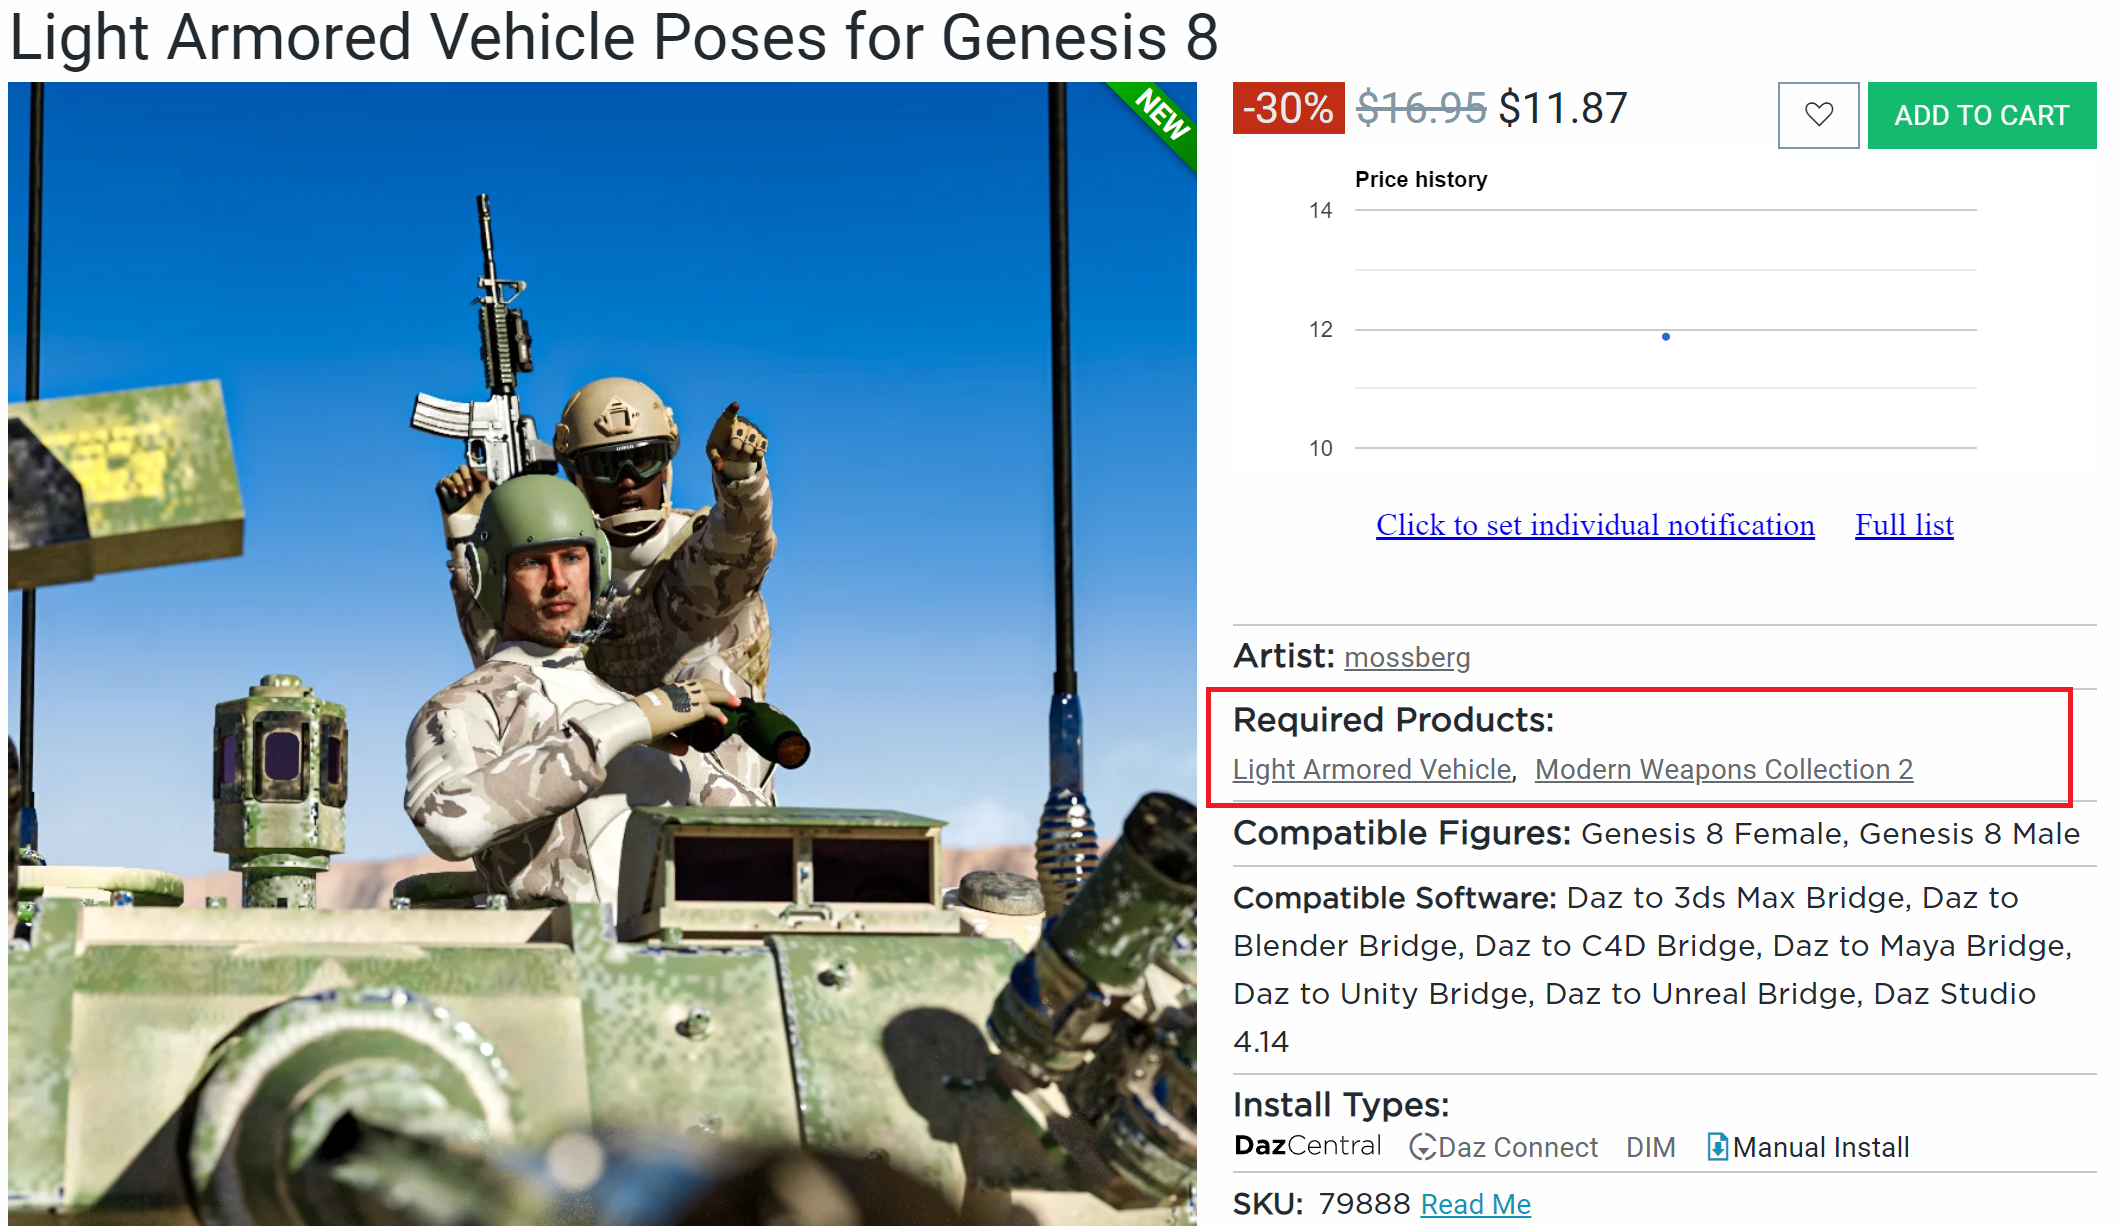Open the individual notification settings link
The image size is (2121, 1226).
coord(1594,525)
